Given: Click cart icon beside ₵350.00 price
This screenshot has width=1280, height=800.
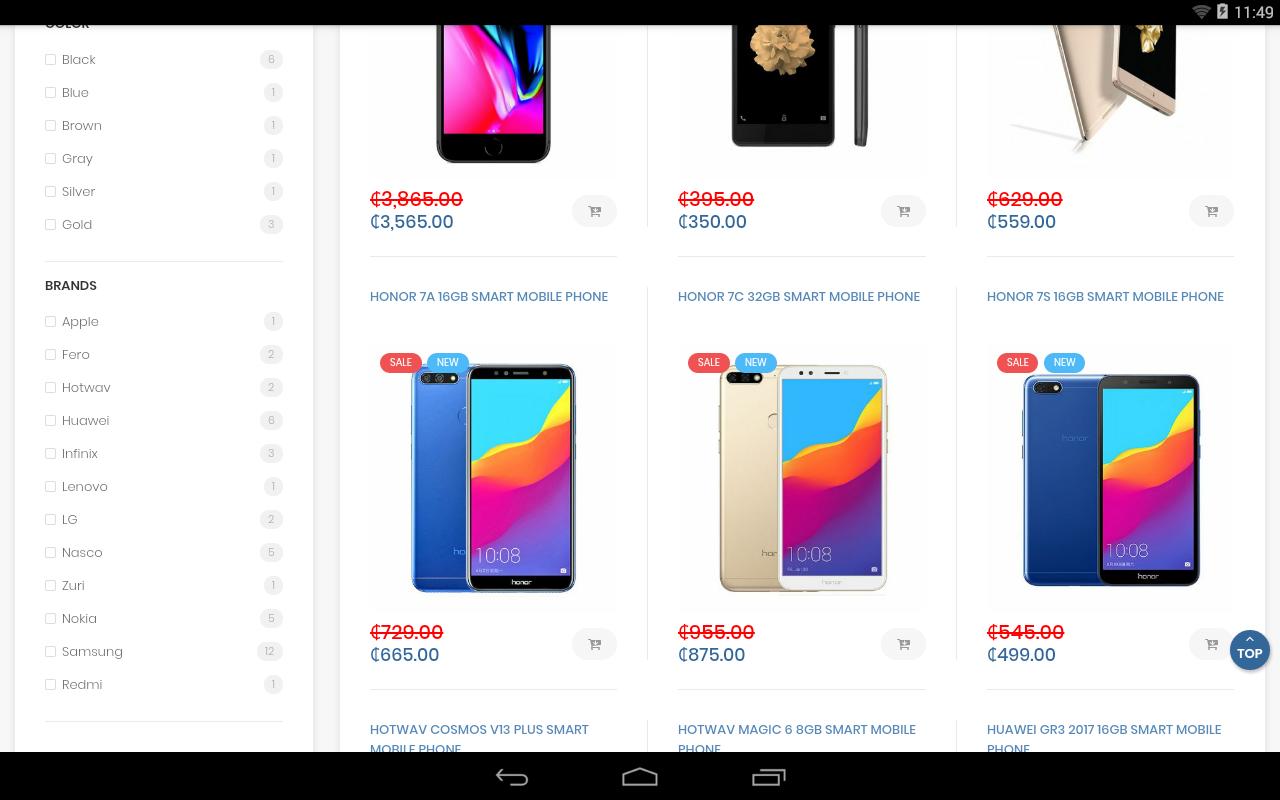Looking at the screenshot, I should [x=903, y=211].
